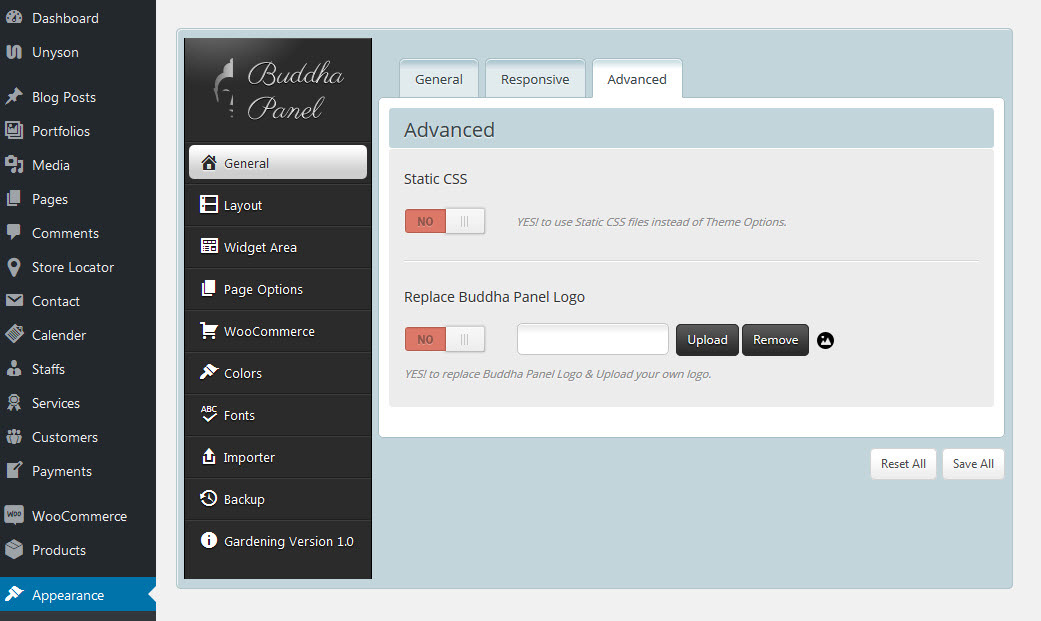Toggle the Replace Buddha Panel Logo switch
1041x621 pixels.
click(x=445, y=339)
